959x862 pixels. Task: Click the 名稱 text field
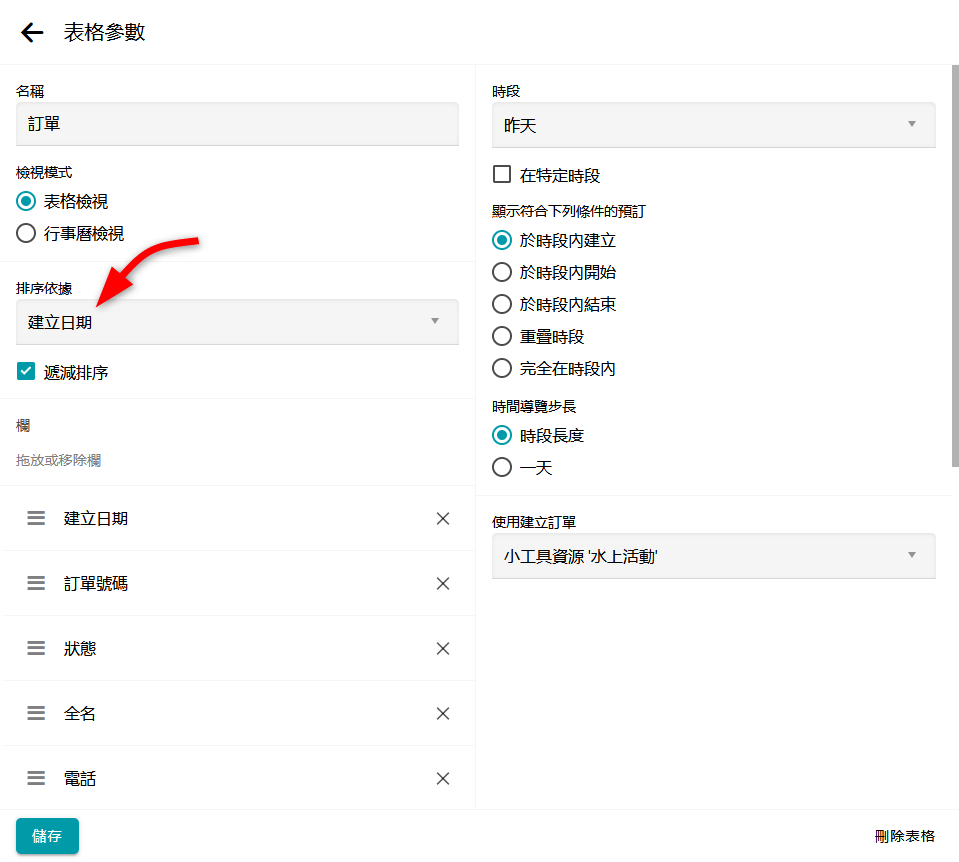click(x=237, y=124)
